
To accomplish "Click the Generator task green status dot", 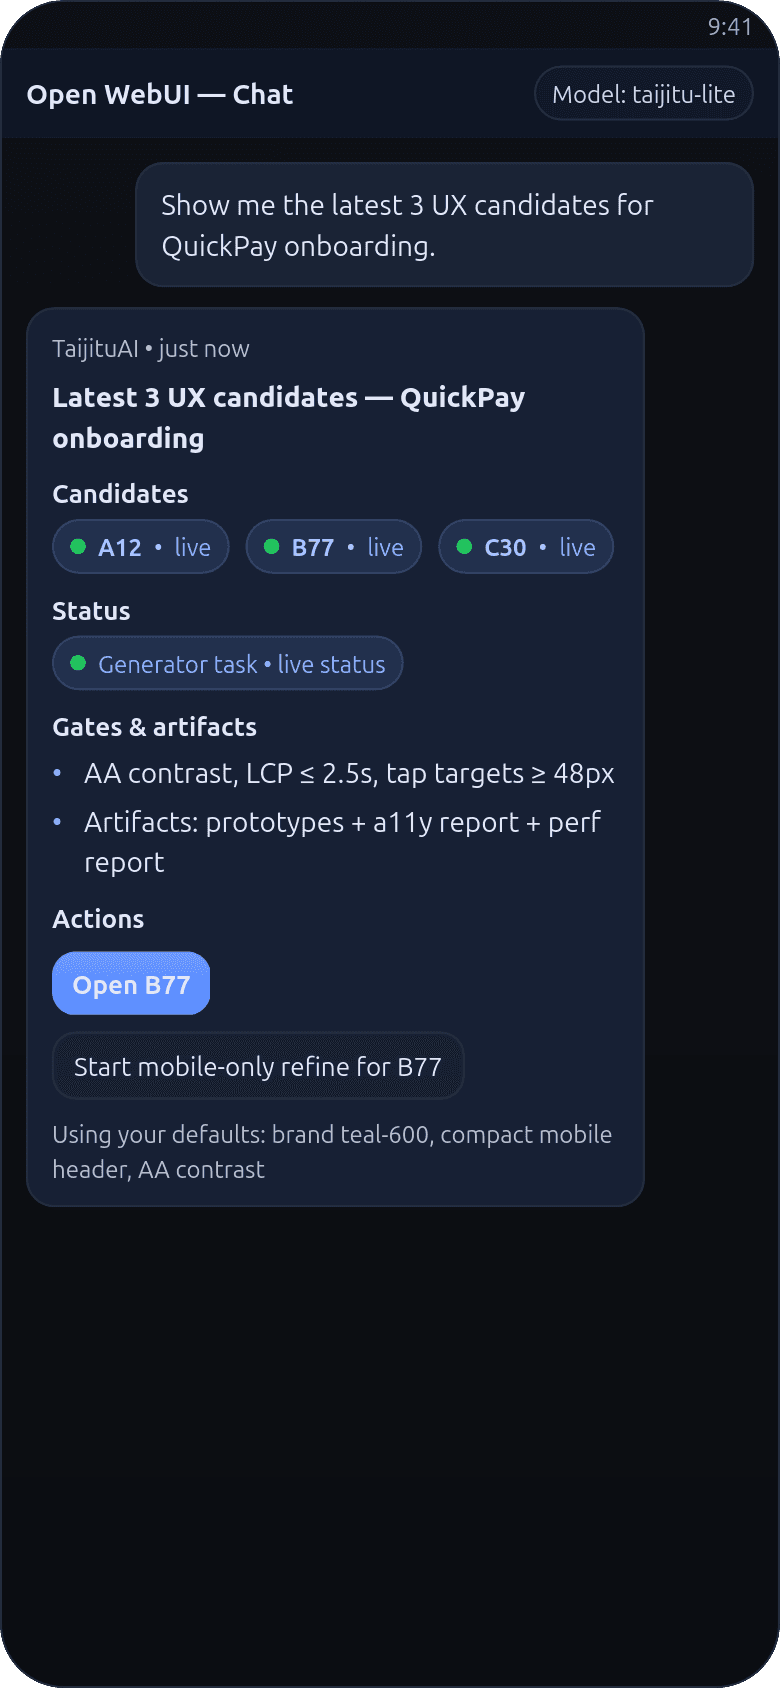I will tap(78, 664).
